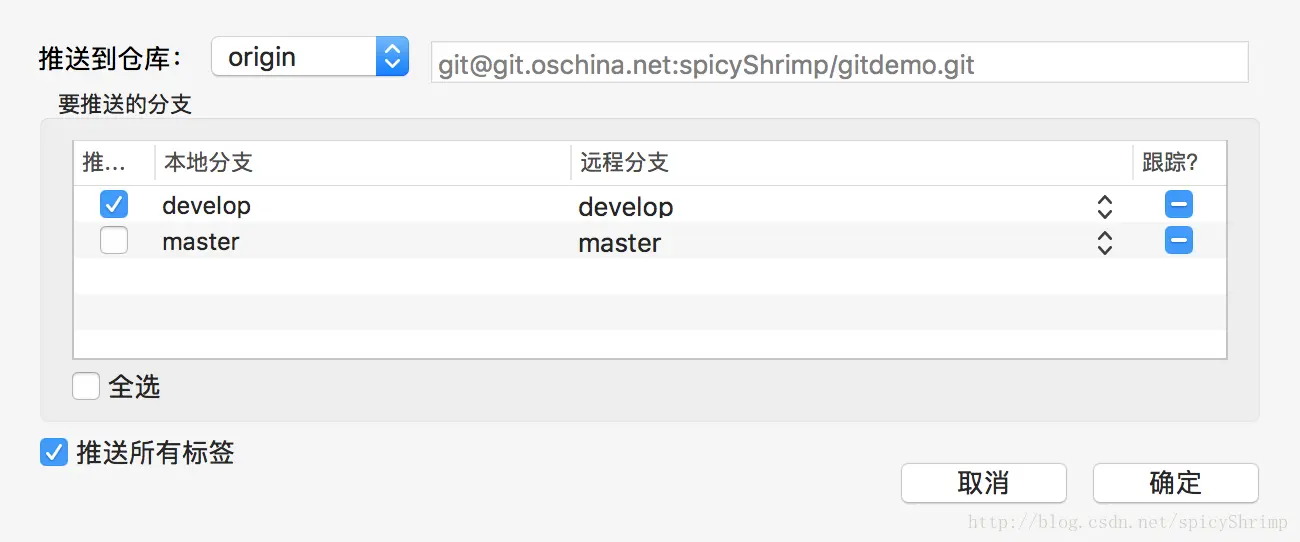Viewport: 1300px width, 542px height.
Task: Uncheck the develop branch push checkbox
Action: (x=114, y=205)
